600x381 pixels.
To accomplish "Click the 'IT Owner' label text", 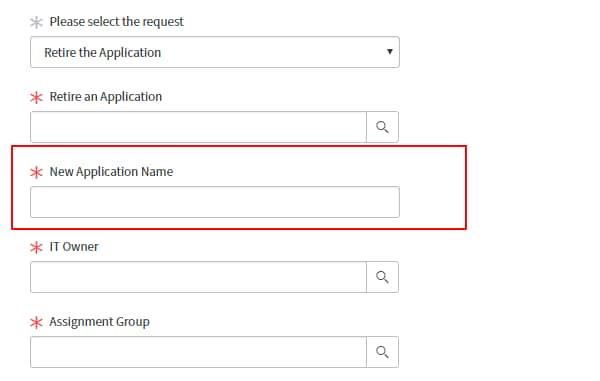I will [x=74, y=247].
